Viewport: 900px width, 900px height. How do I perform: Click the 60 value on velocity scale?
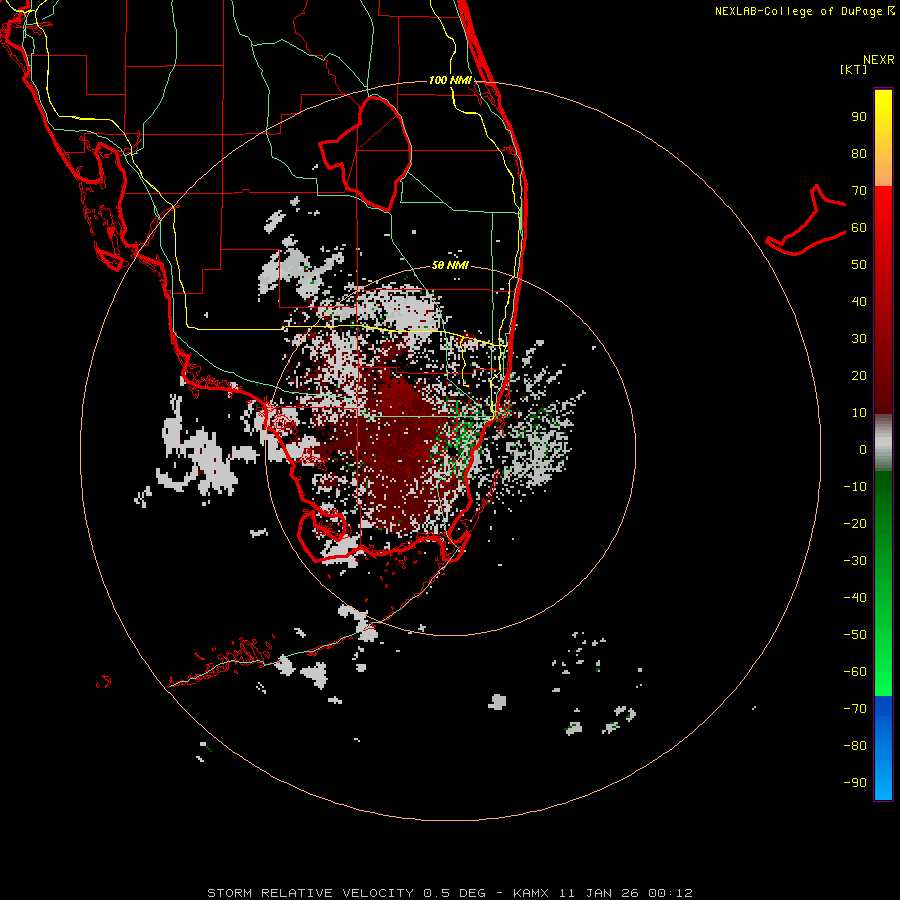pos(859,227)
